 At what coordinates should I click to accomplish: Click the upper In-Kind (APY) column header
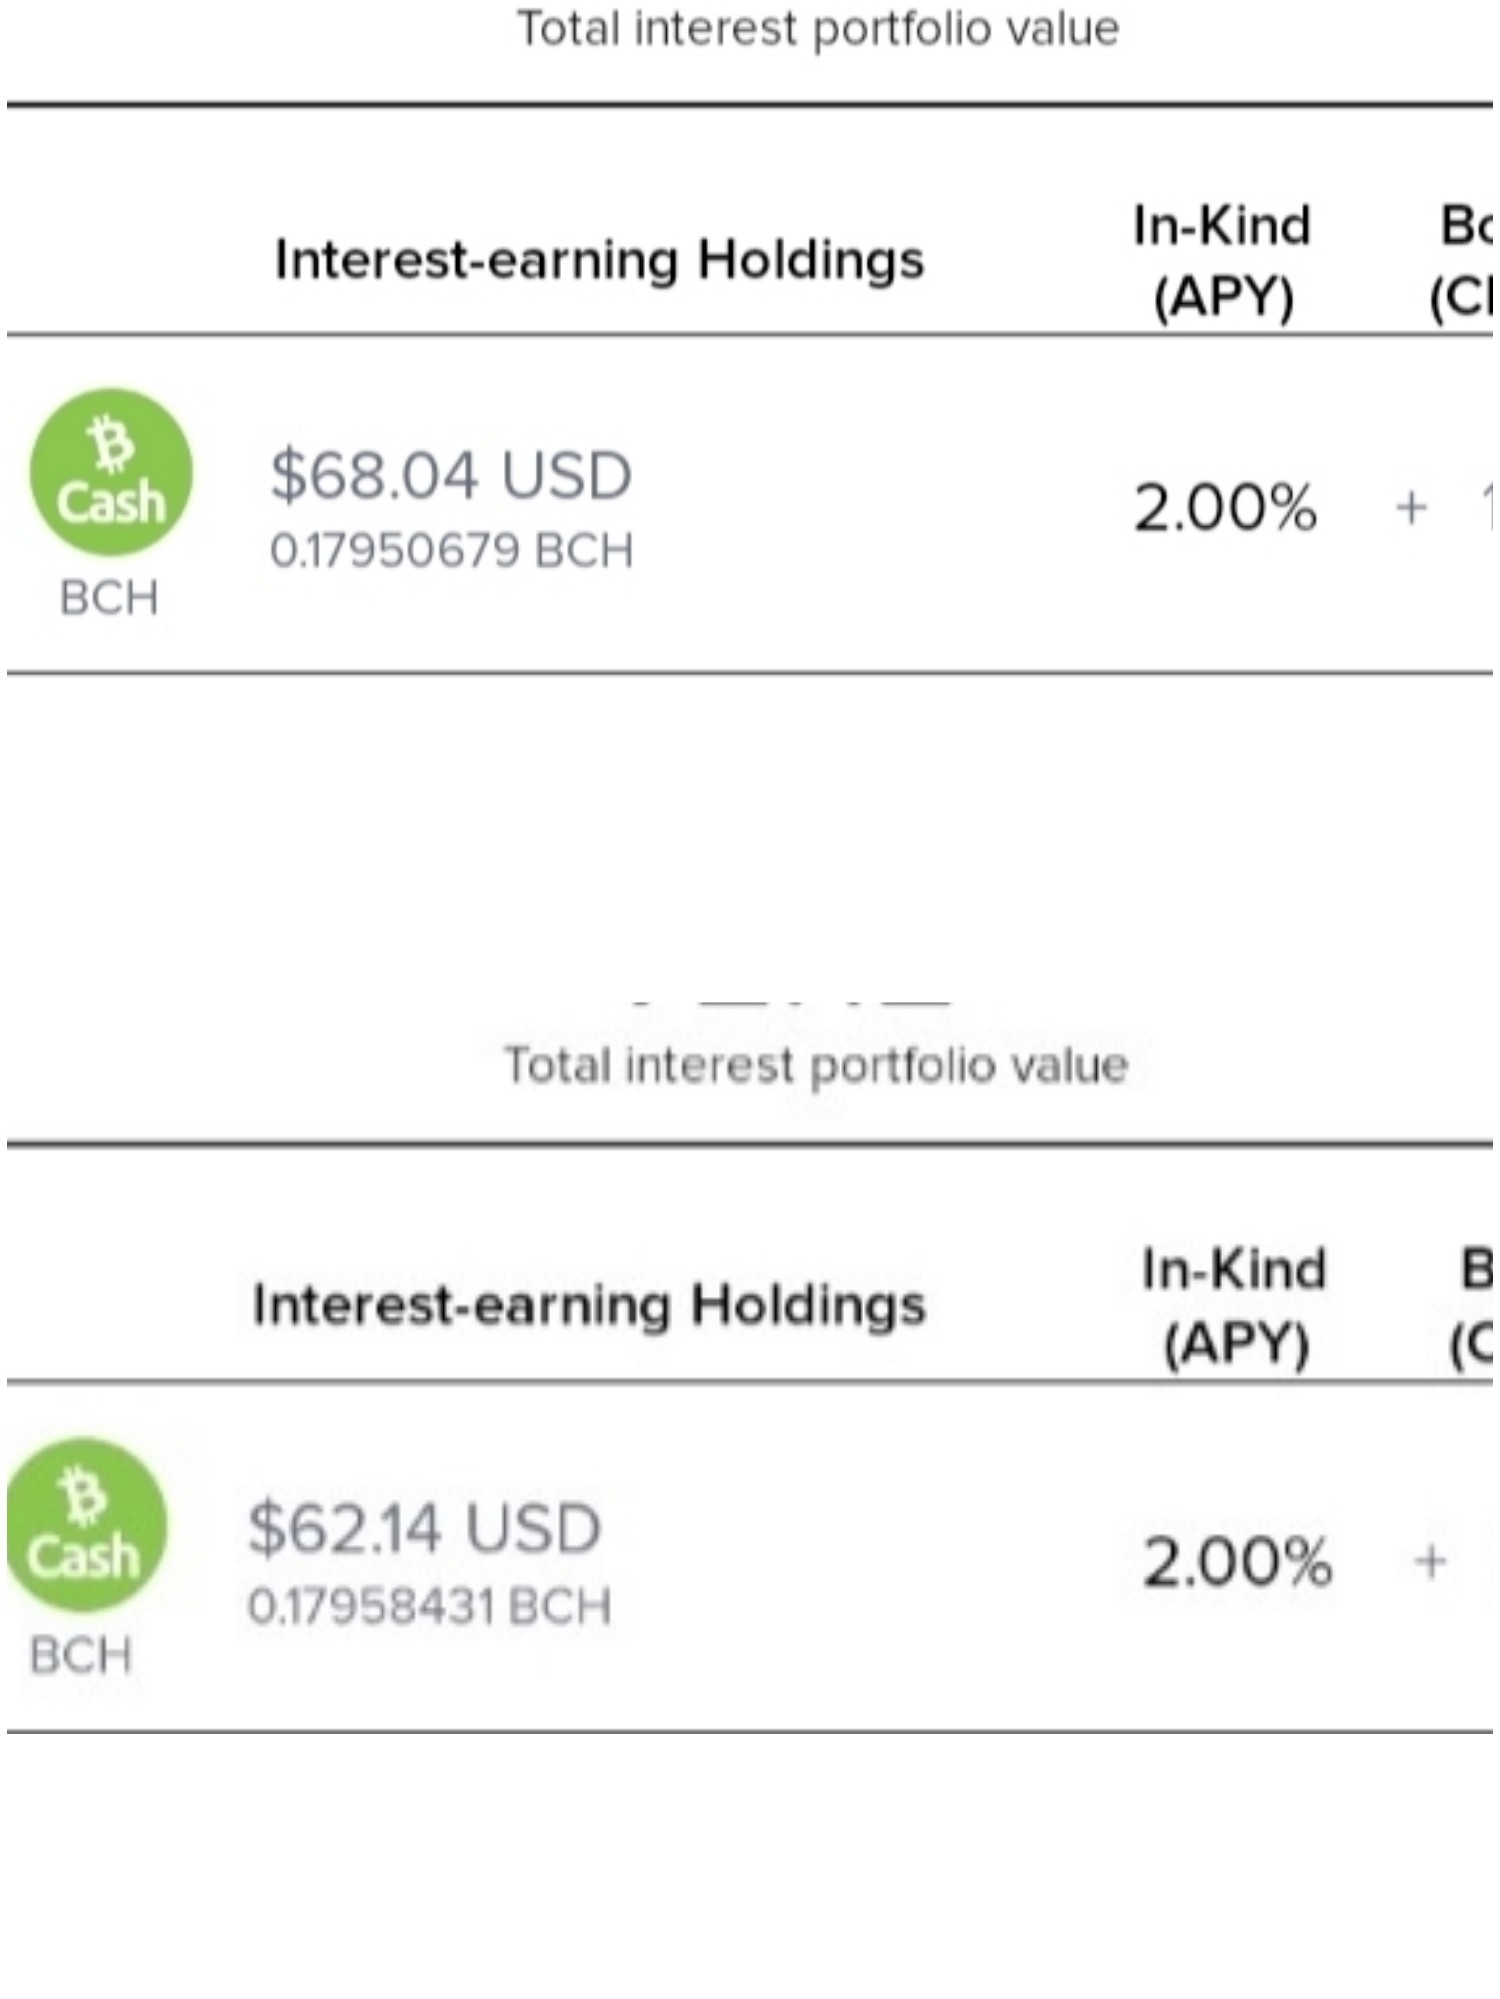pyautogui.click(x=1222, y=261)
